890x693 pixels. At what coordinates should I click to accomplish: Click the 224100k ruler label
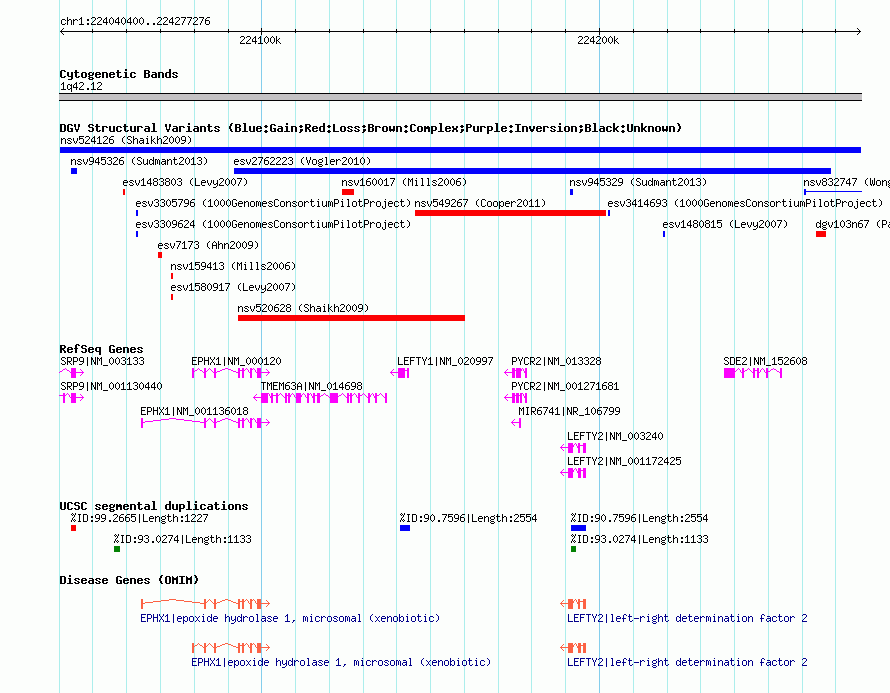tap(260, 40)
